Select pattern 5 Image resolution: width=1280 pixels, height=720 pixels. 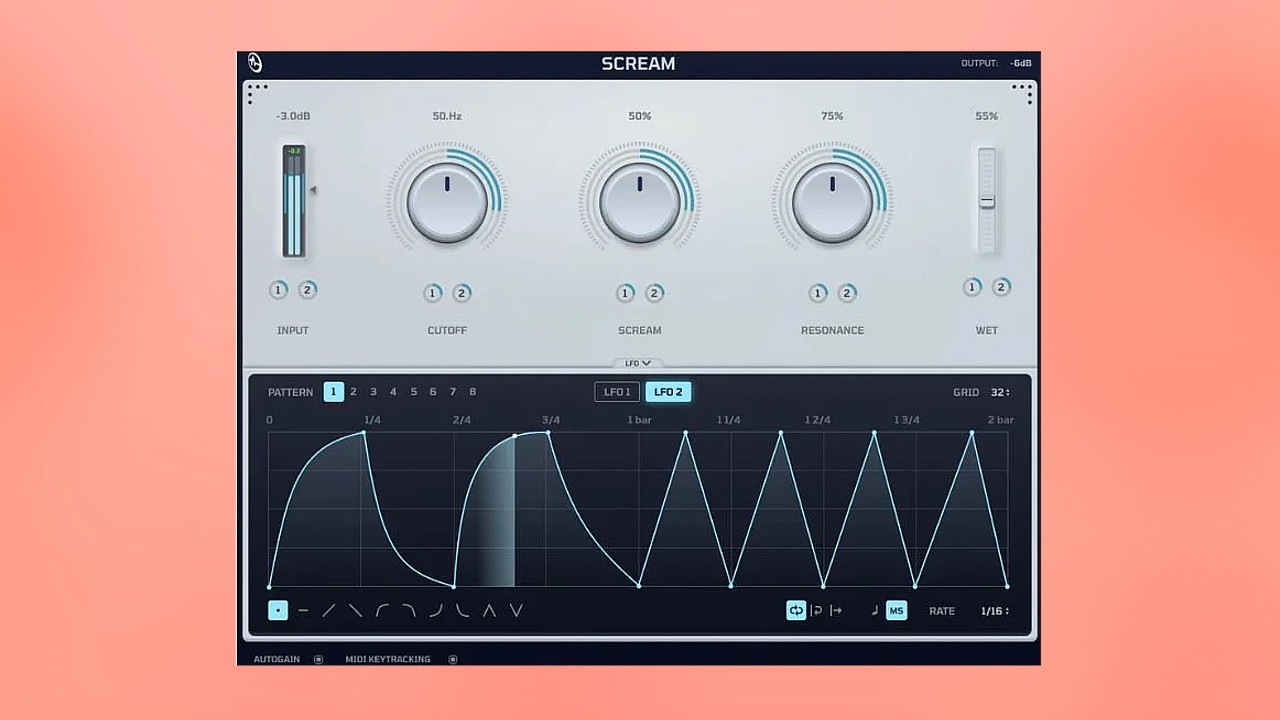click(413, 392)
